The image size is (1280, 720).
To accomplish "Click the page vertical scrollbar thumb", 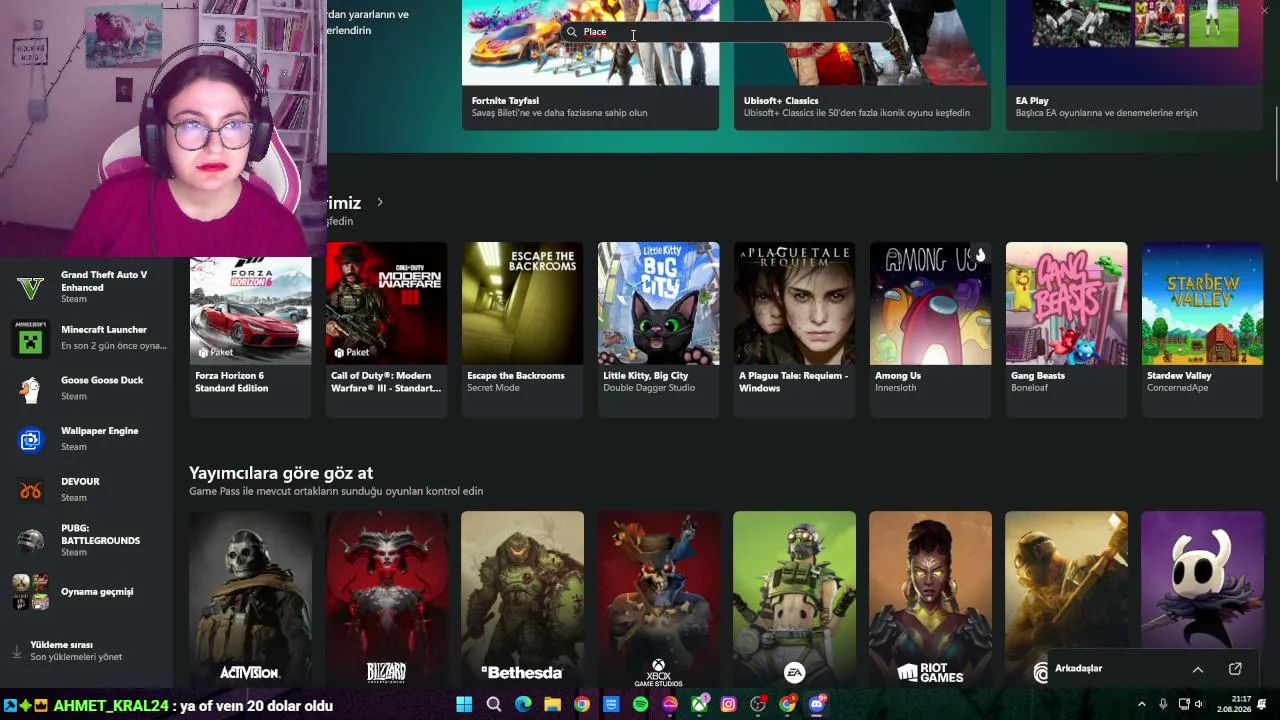I will pos(1276,145).
